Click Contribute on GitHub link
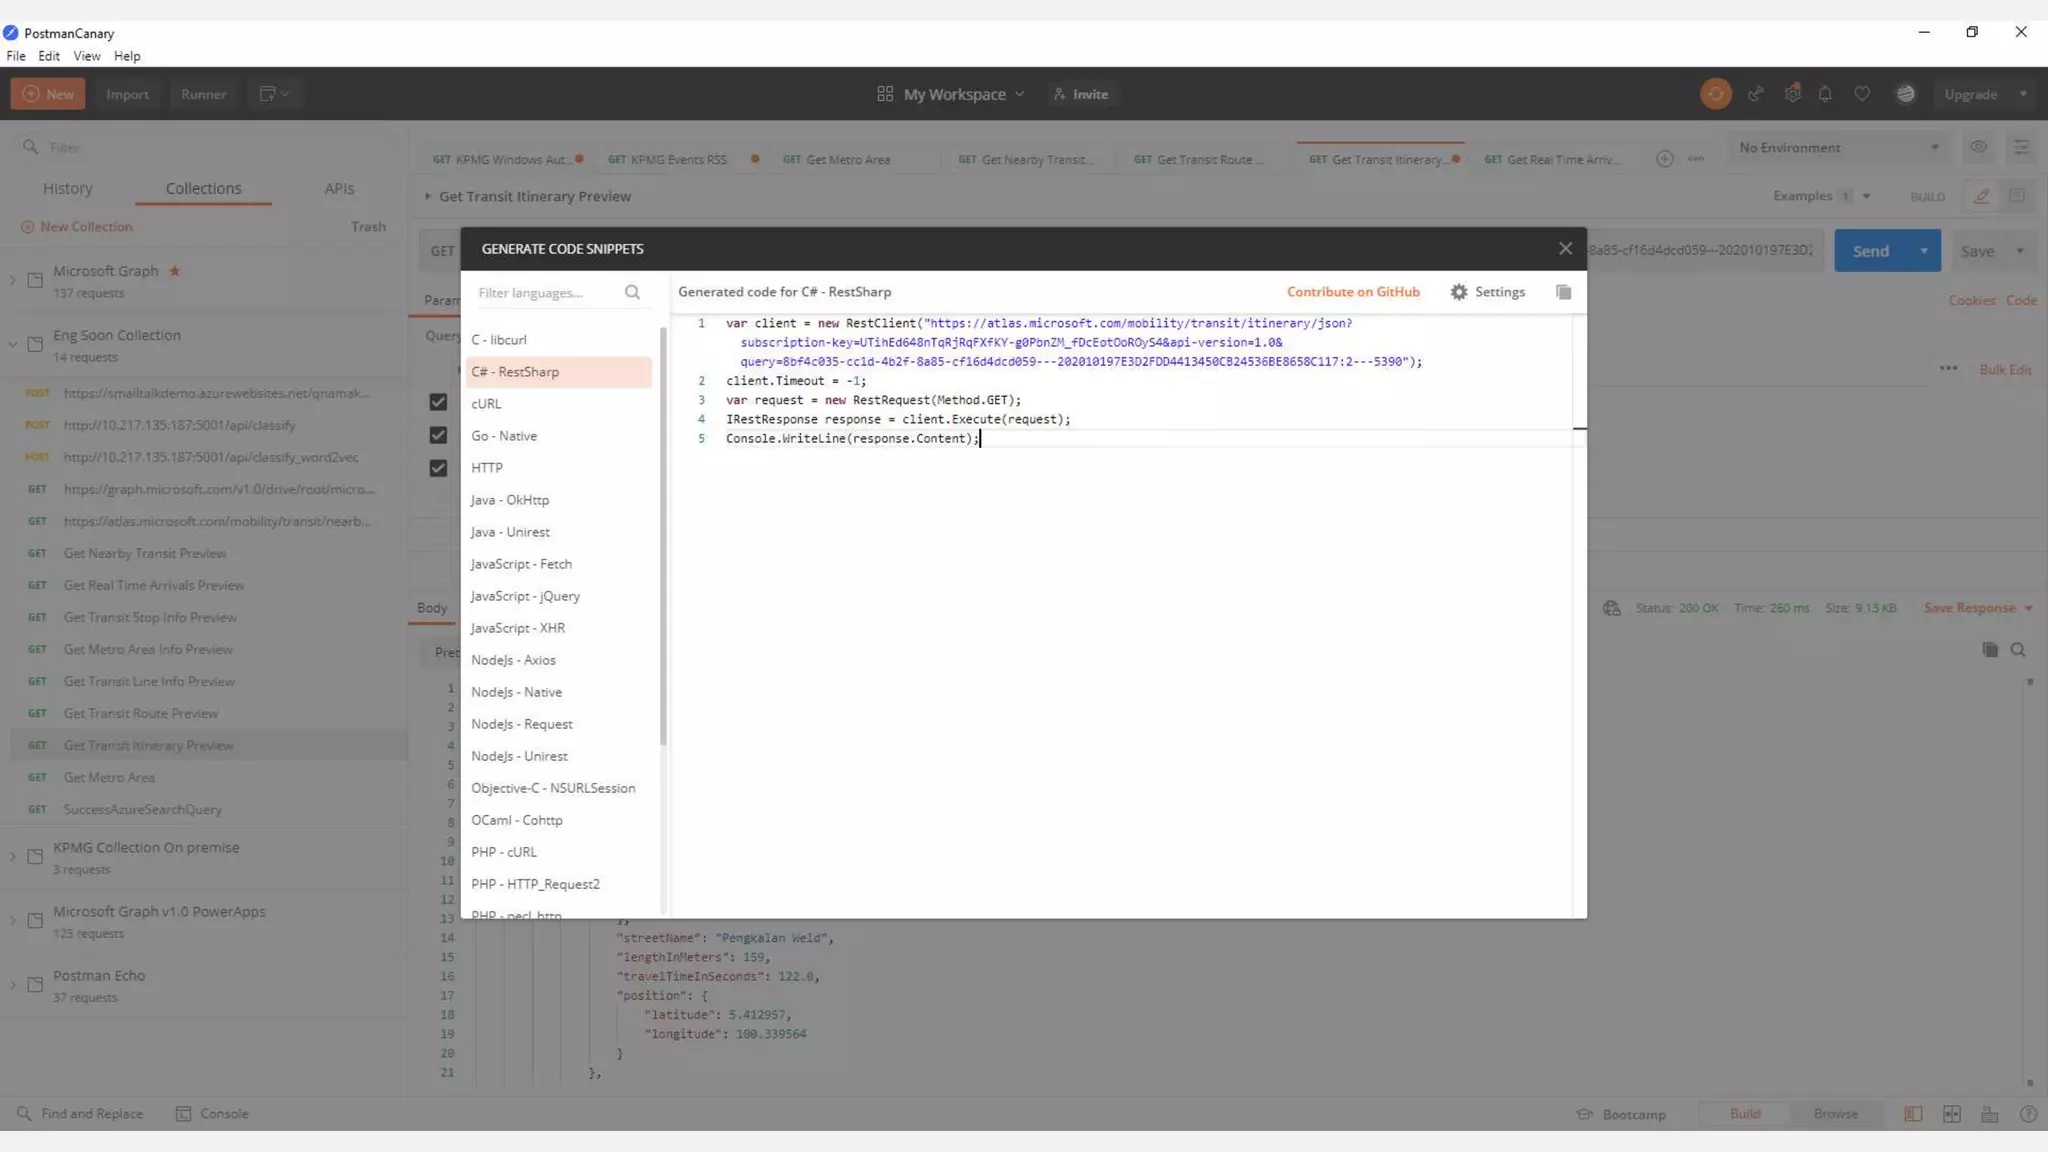Image resolution: width=2048 pixels, height=1152 pixels. (1353, 292)
